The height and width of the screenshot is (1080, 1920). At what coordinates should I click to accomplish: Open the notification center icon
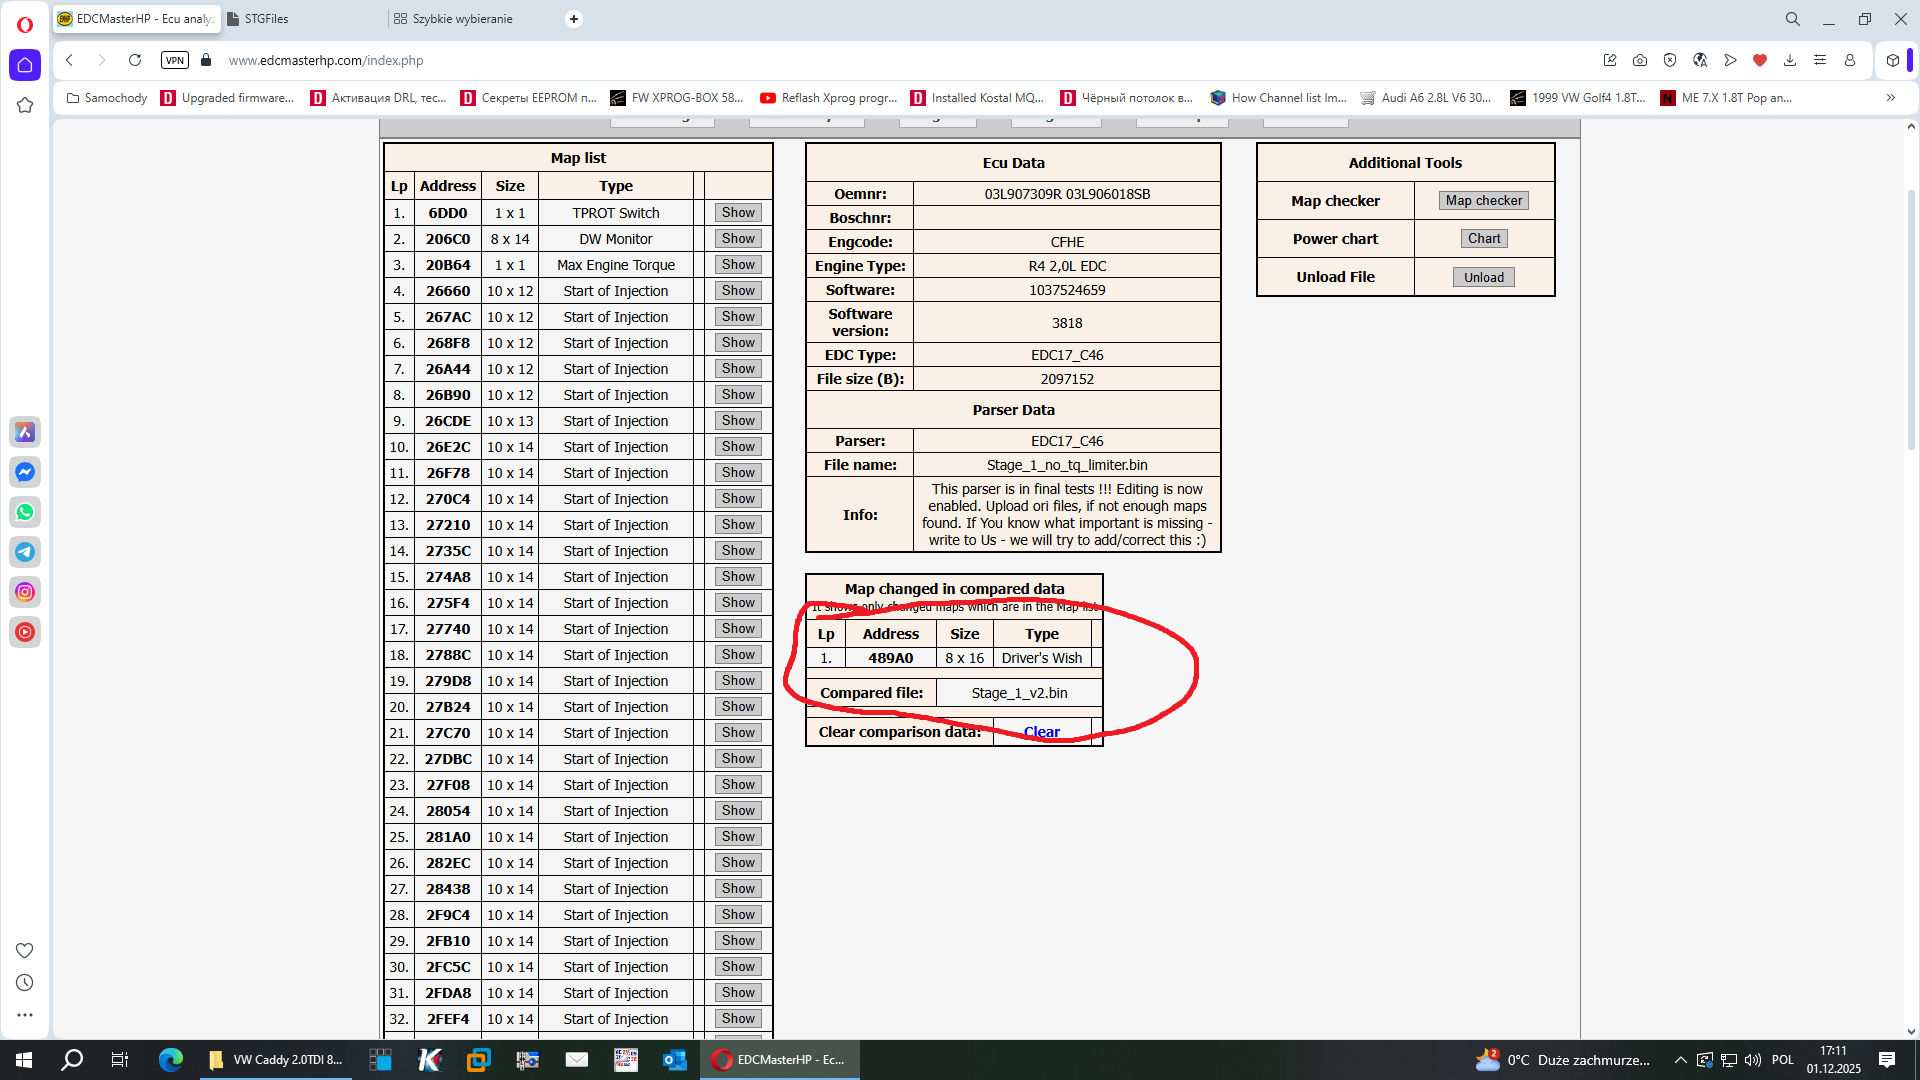point(1887,1060)
